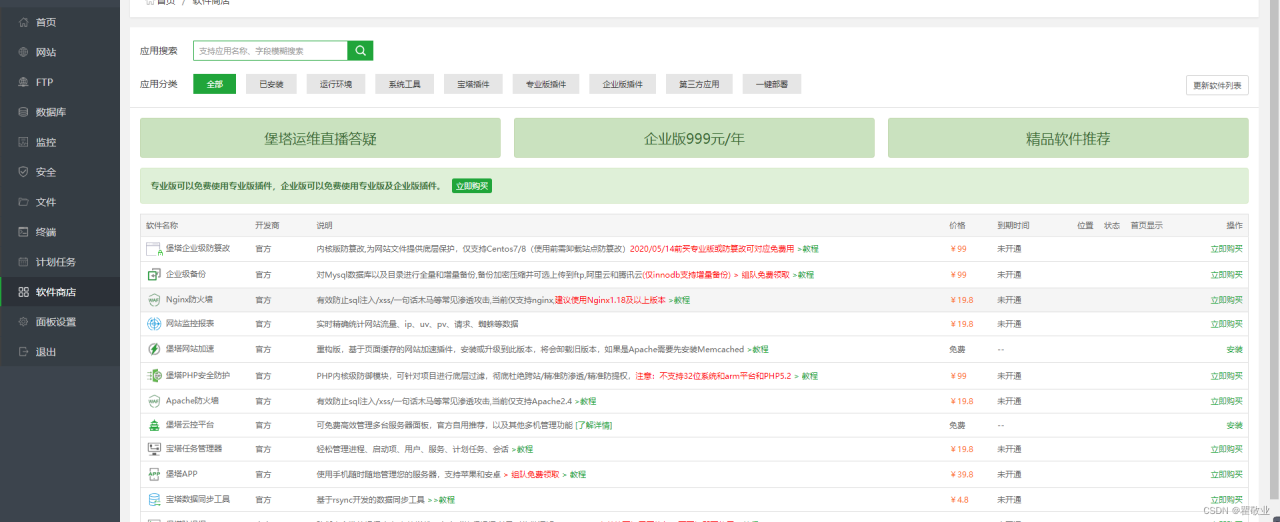Screen dimensions: 1280x522
Task: Click the green 立即购买 button in notice bar
Action: pos(472,186)
